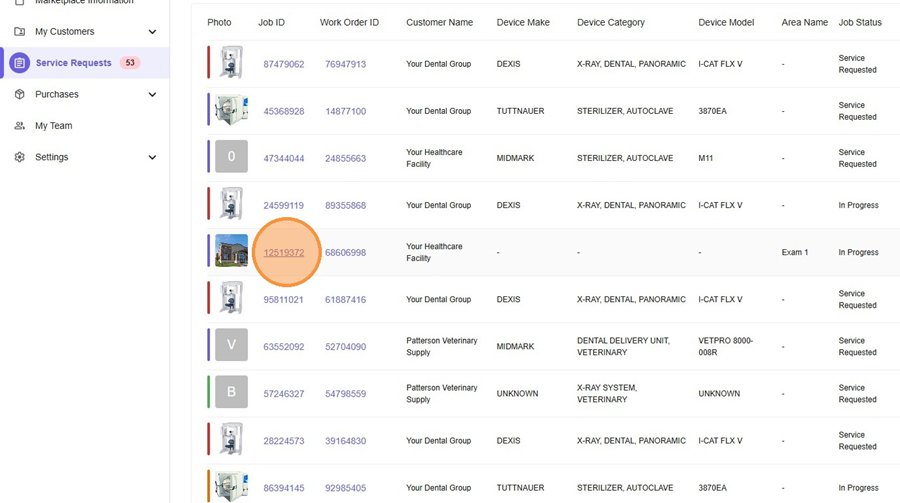This screenshot has width=900, height=503.
Task: Expand the My Customers chevron
Action: click(x=152, y=32)
